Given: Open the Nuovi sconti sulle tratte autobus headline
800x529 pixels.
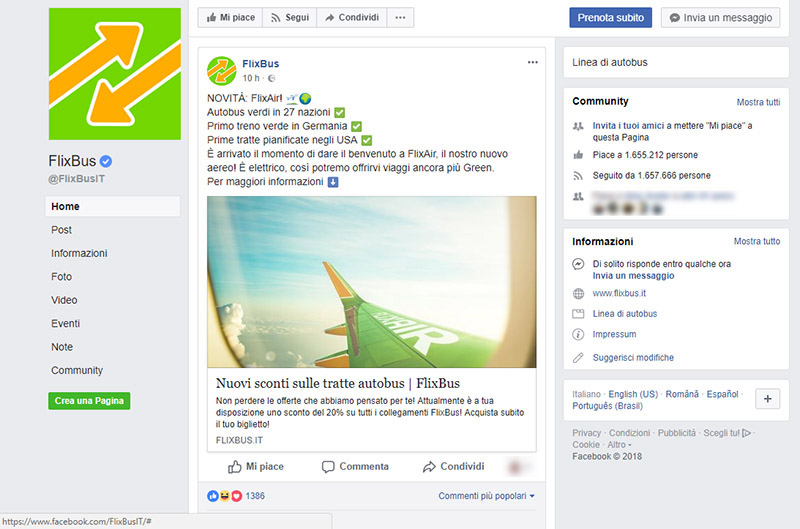Looking at the screenshot, I should point(338,383).
